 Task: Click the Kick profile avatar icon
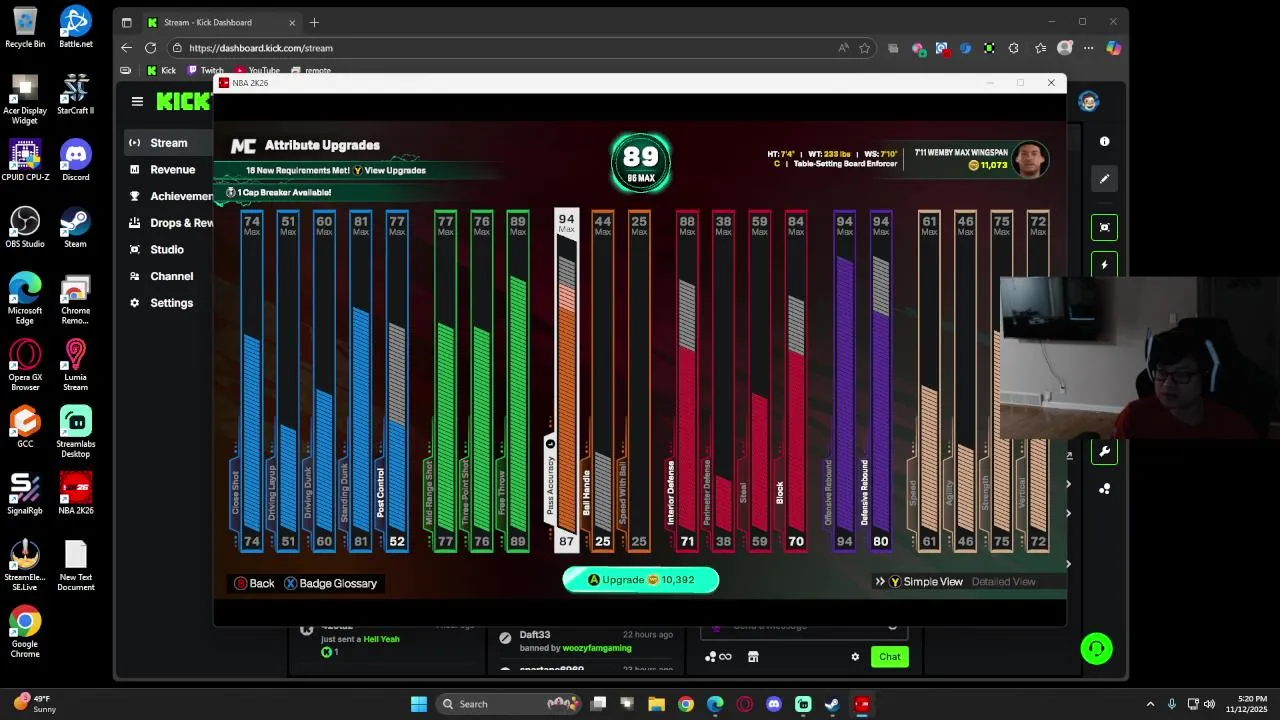[1089, 101]
